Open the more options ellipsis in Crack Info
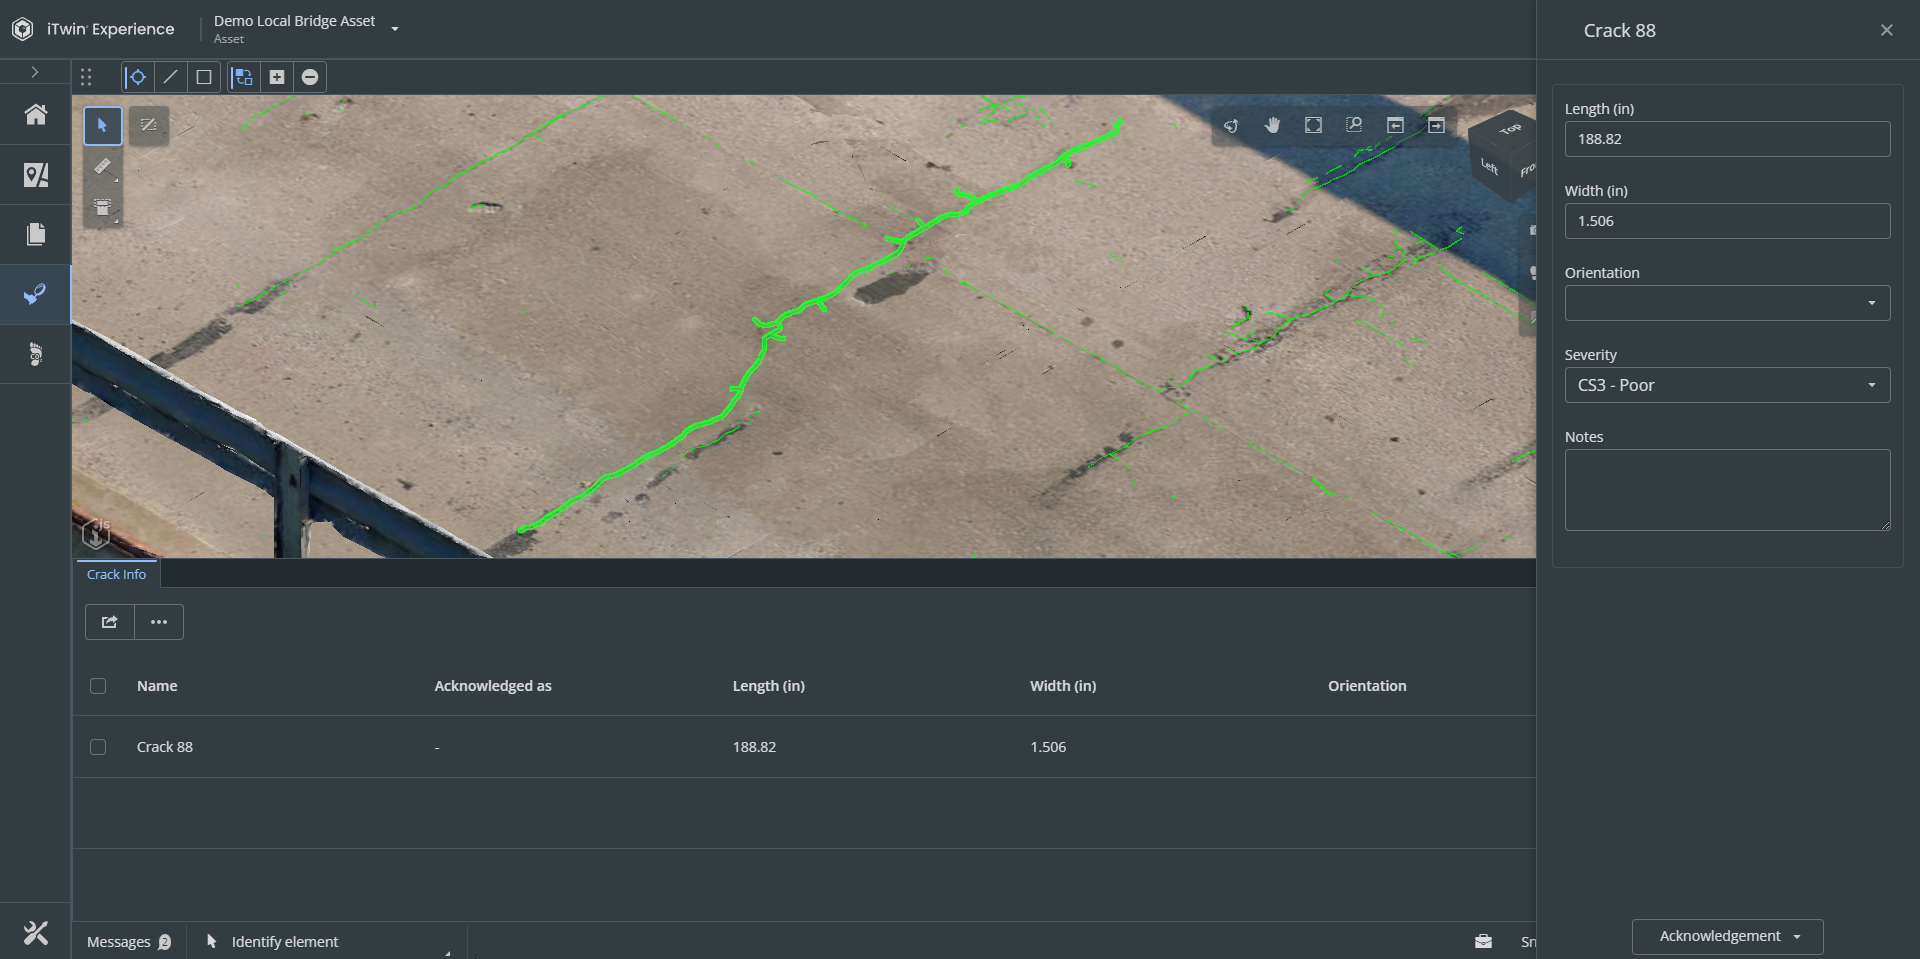The image size is (1920, 959). (159, 622)
